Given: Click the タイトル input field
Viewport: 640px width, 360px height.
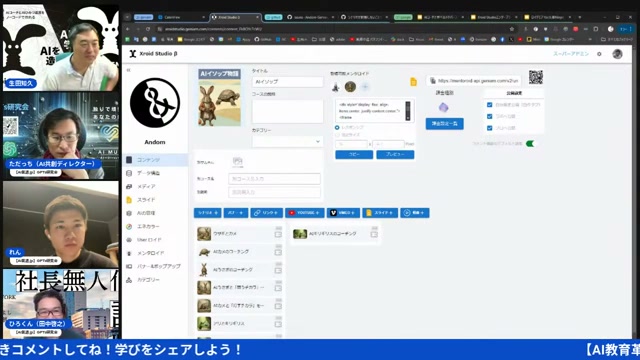Looking at the screenshot, I should pos(287,82).
